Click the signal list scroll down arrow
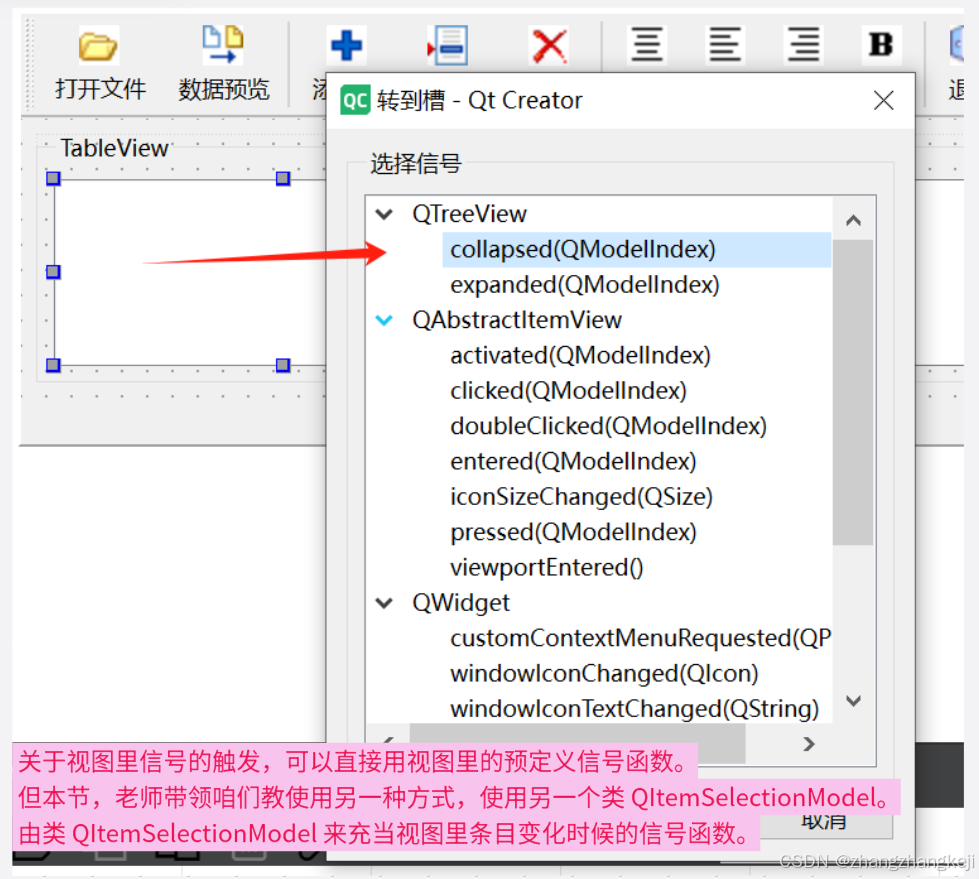 click(x=854, y=701)
